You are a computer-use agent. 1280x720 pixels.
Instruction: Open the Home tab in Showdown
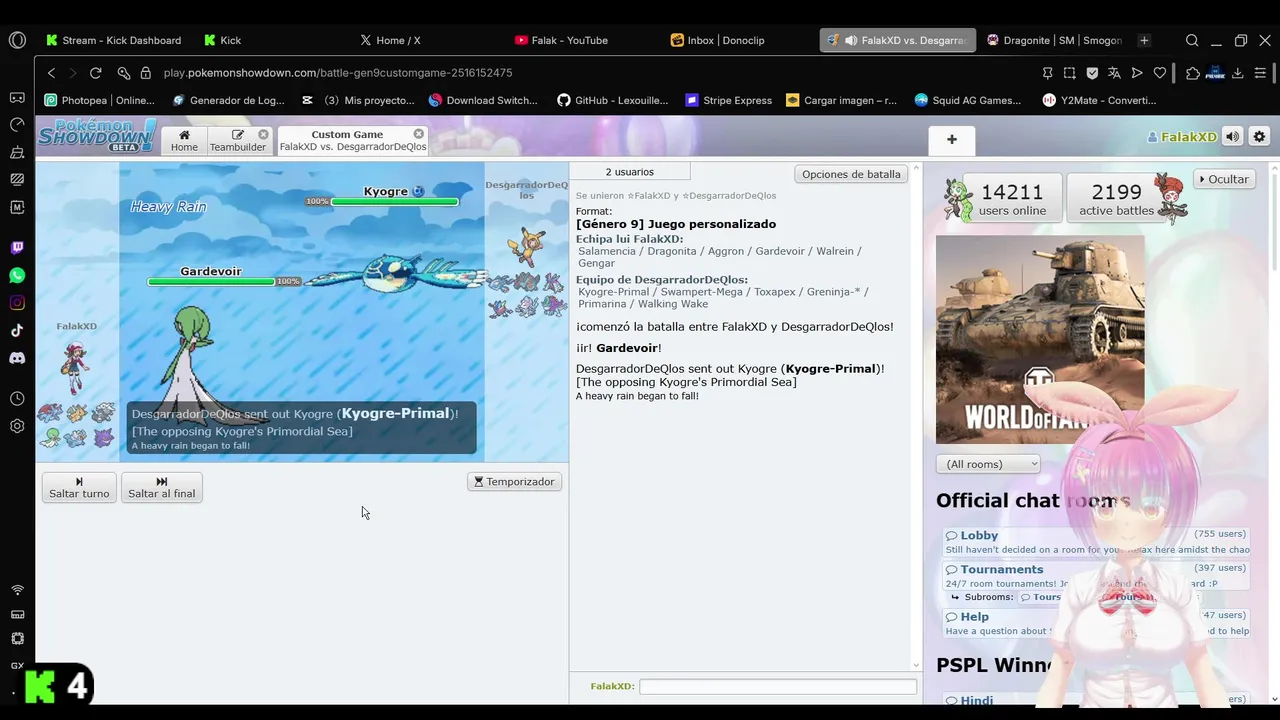184,140
